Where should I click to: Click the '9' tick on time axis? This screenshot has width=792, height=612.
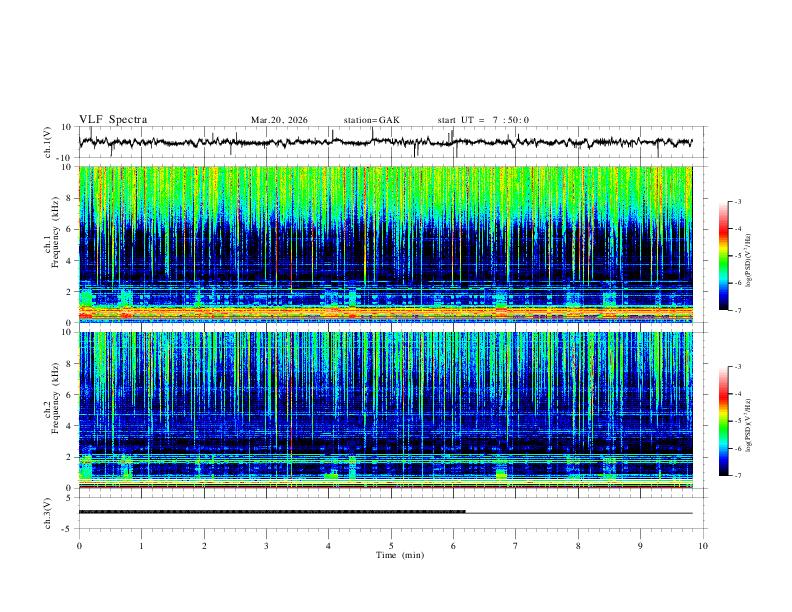pos(640,546)
